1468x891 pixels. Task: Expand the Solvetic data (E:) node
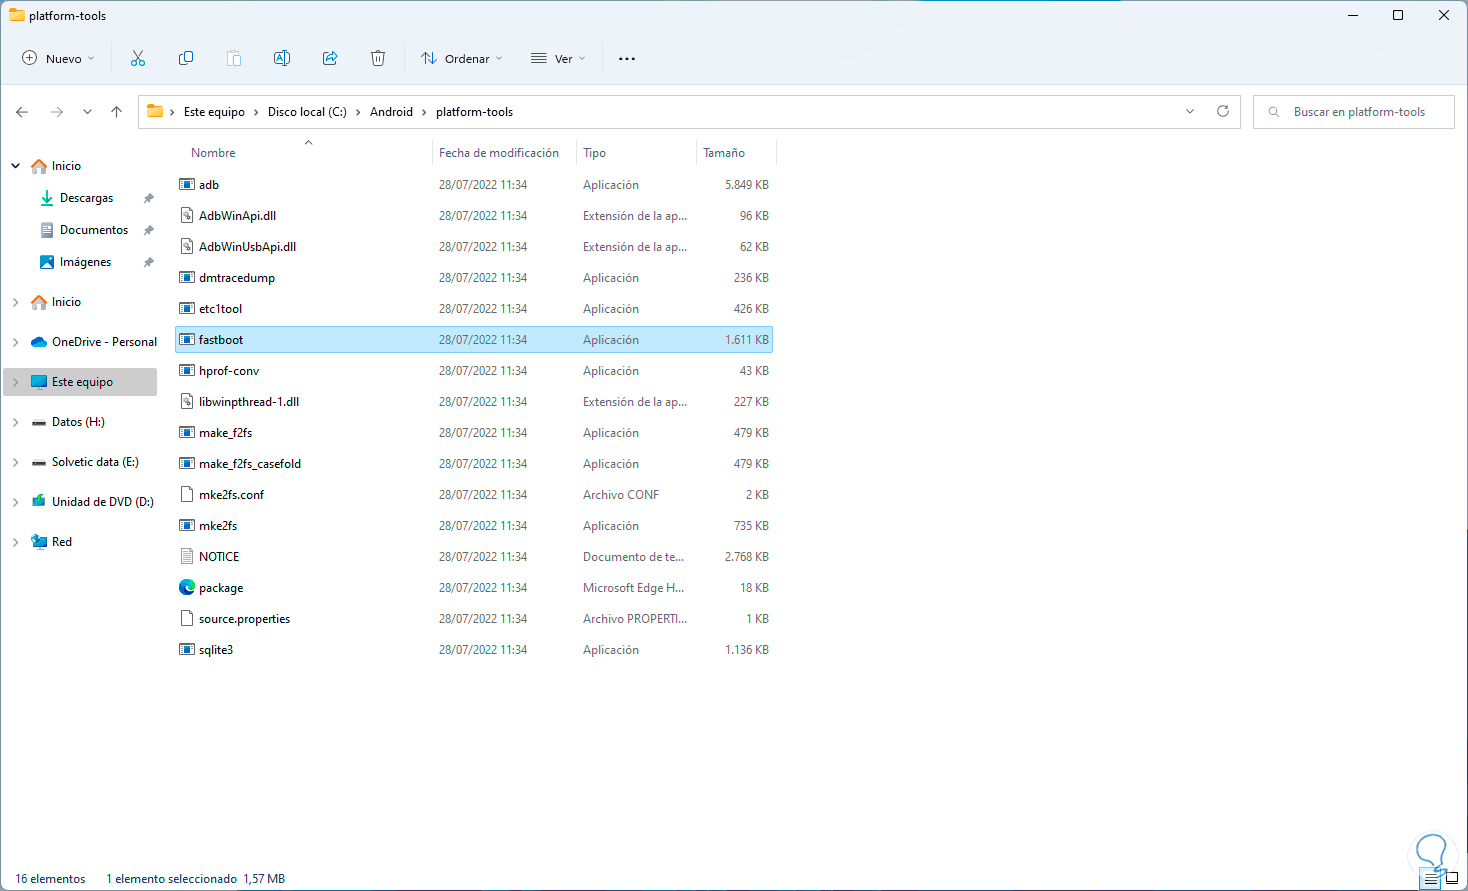16,462
